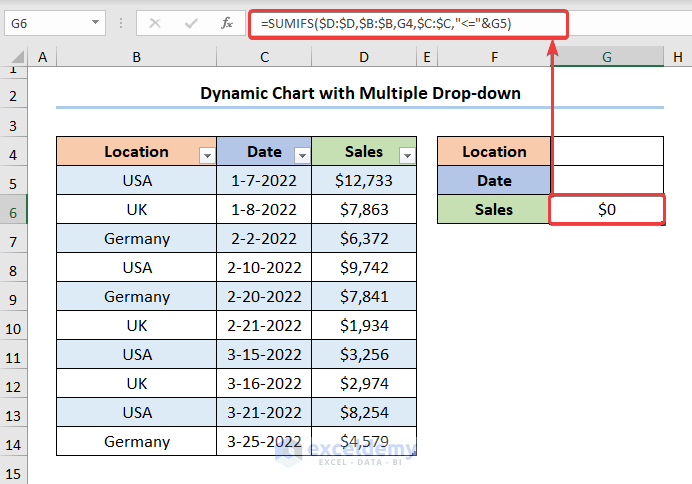Click the formula bar options dots icon
The width and height of the screenshot is (692, 484).
(121, 23)
